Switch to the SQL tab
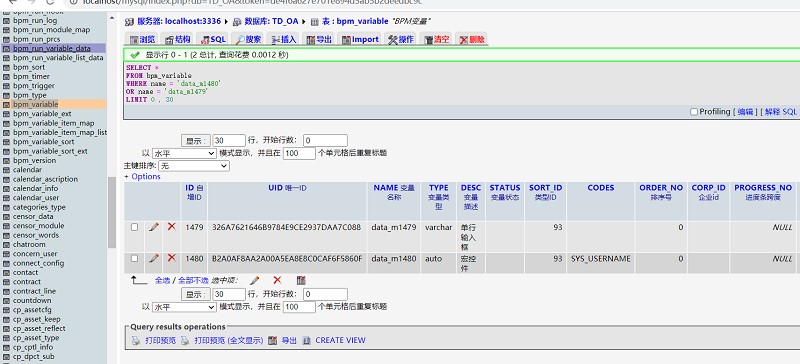 click(213, 39)
